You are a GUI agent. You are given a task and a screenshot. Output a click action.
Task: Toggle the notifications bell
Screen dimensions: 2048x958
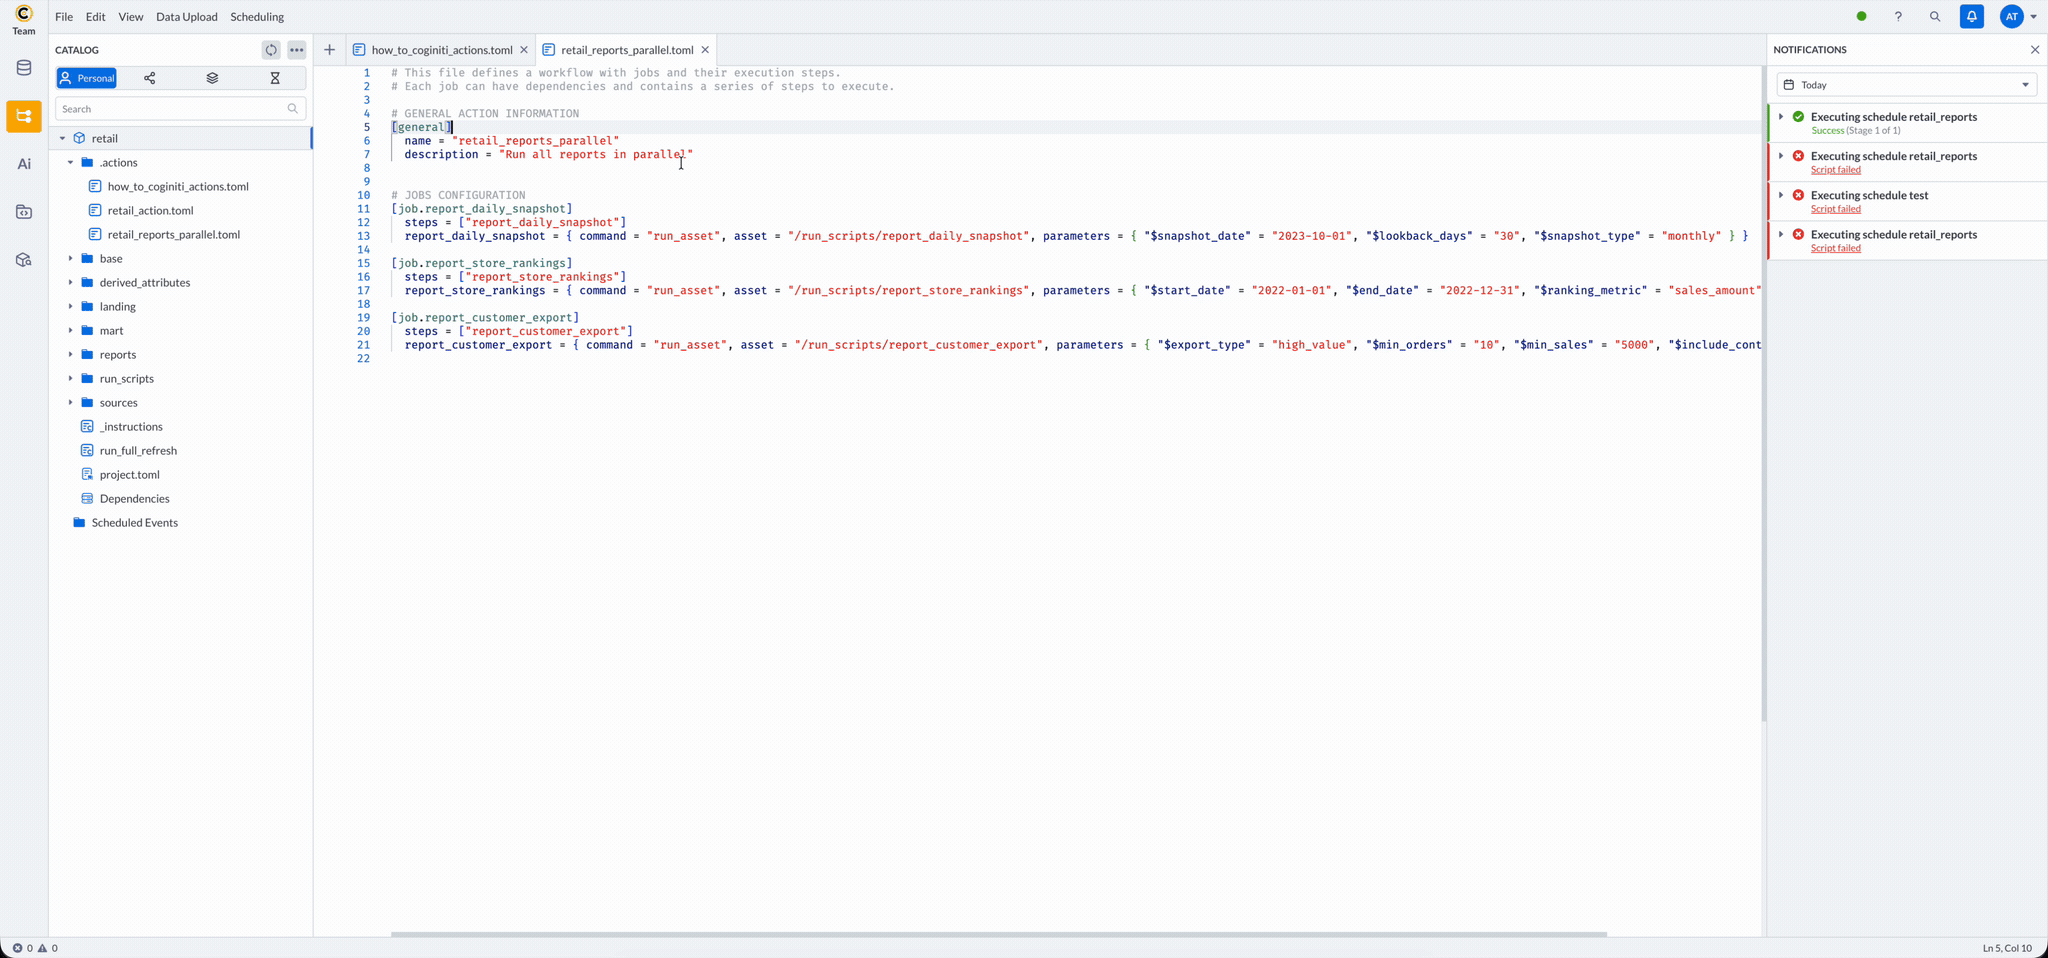(x=1972, y=17)
